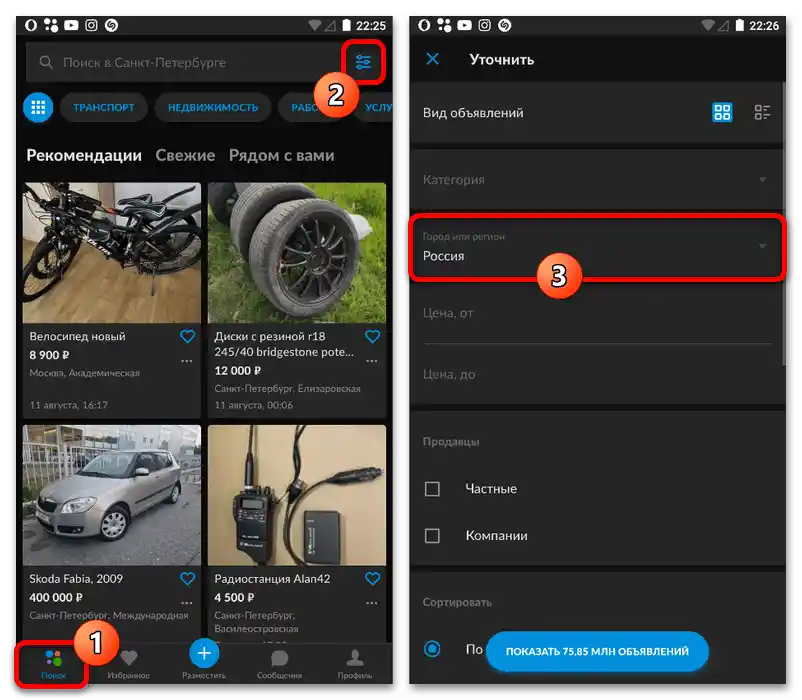Open the radio station listing photo
This screenshot has height=700, width=802.
click(297, 495)
